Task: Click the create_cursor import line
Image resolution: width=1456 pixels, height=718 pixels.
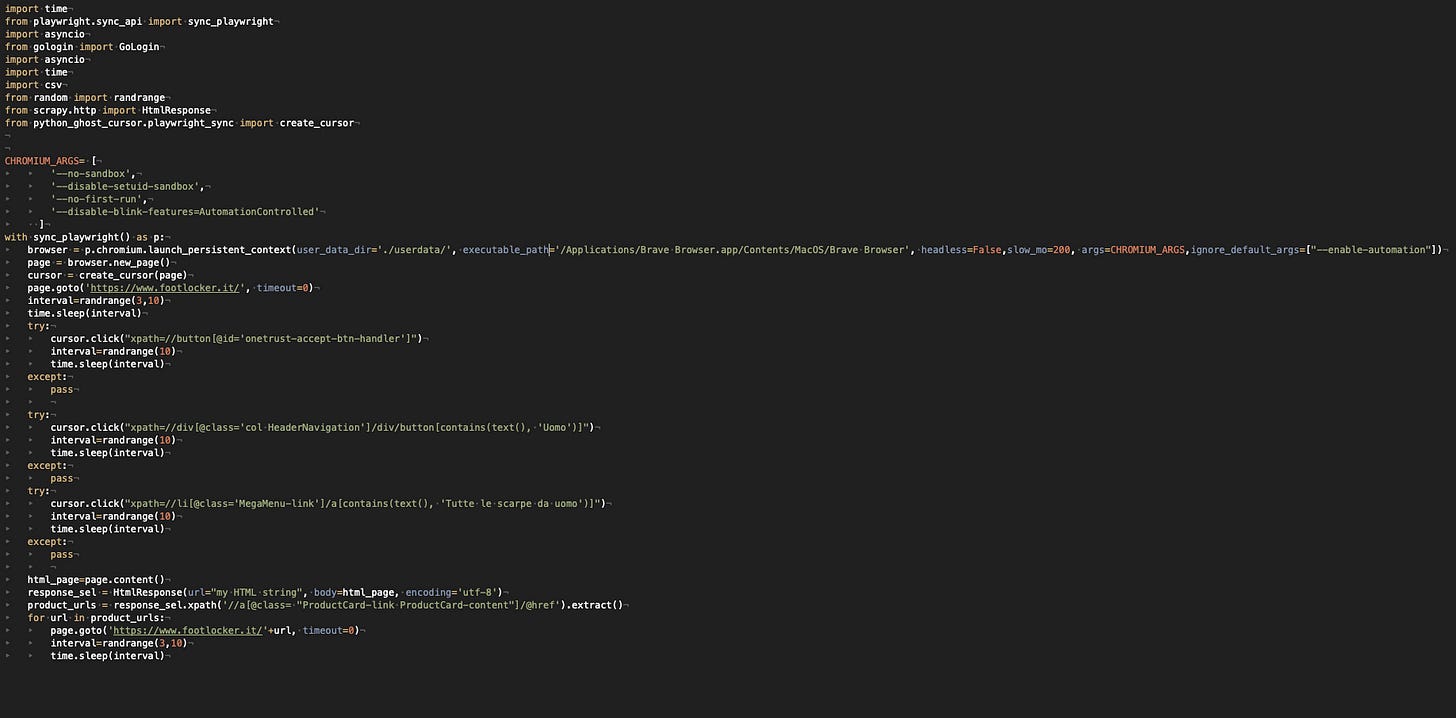Action: click(180, 122)
